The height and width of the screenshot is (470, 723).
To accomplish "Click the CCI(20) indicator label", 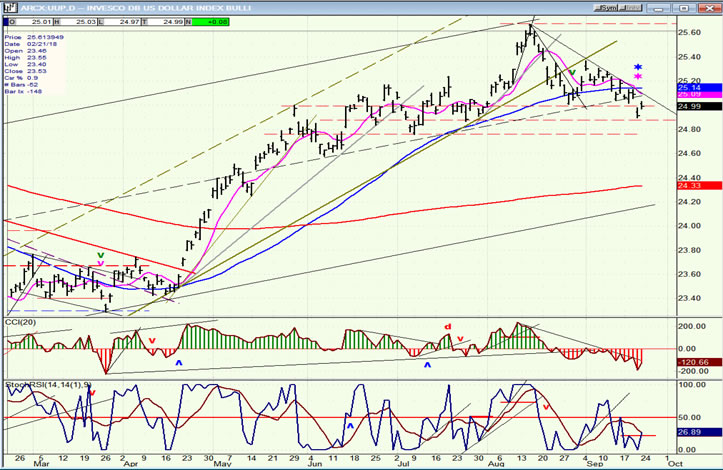I will 20,322.
